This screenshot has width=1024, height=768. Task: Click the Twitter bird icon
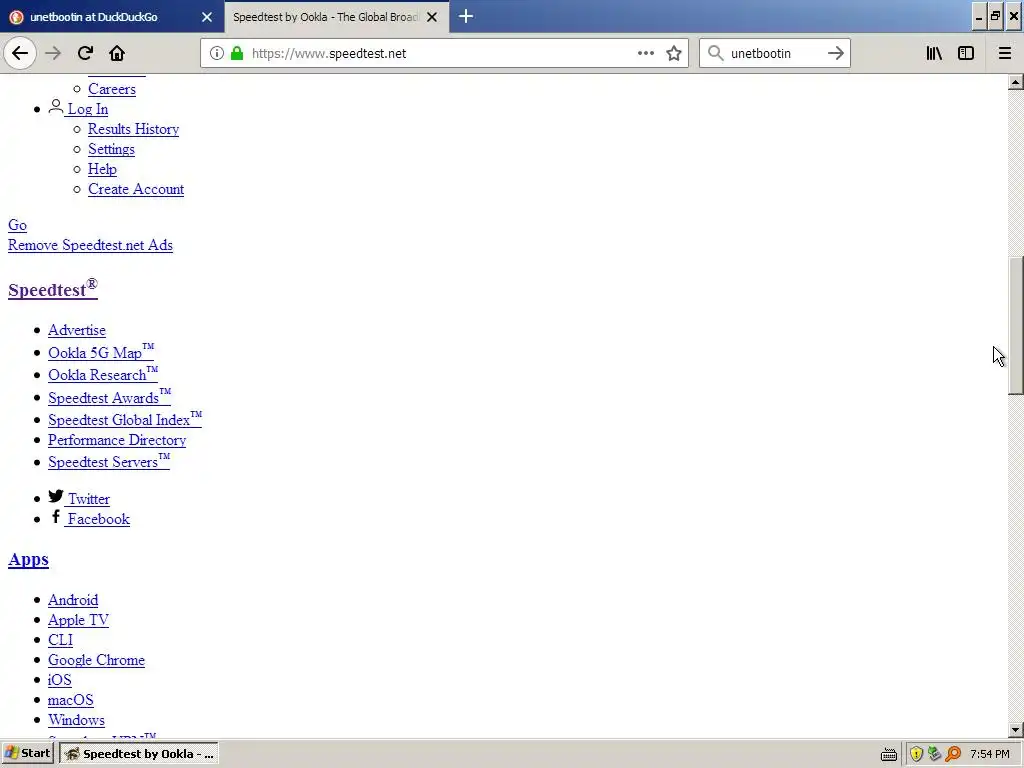[x=56, y=496]
